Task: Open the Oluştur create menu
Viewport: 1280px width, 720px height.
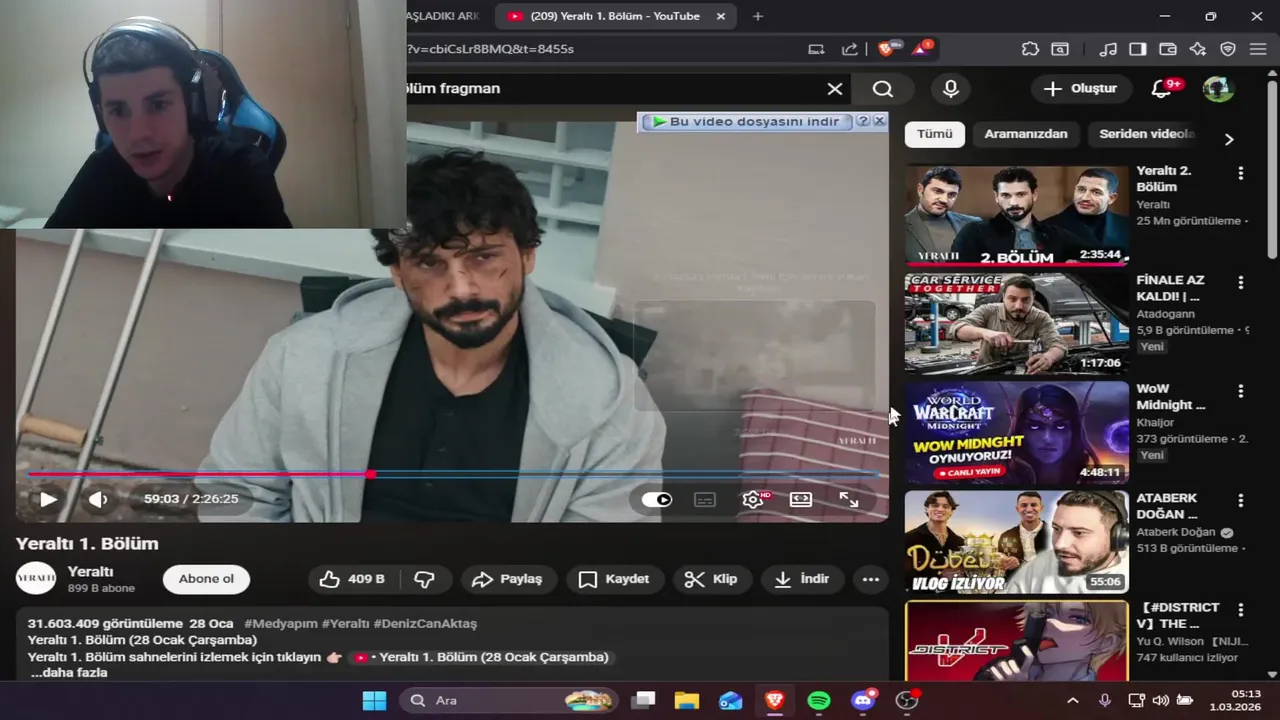Action: tap(1080, 88)
